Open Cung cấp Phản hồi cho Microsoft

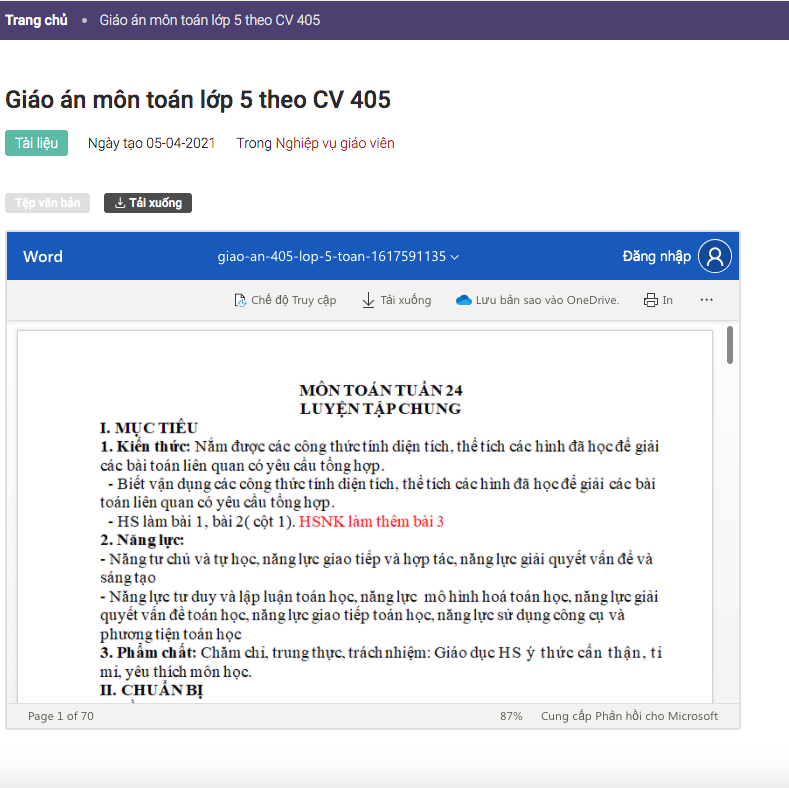tap(629, 716)
